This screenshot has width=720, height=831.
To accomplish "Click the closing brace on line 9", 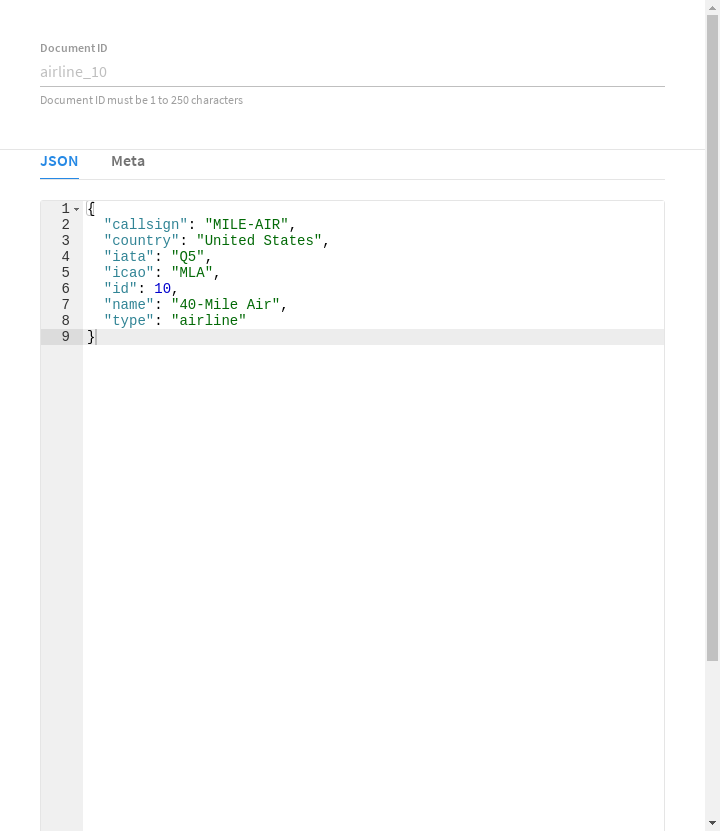I will pos(91,337).
